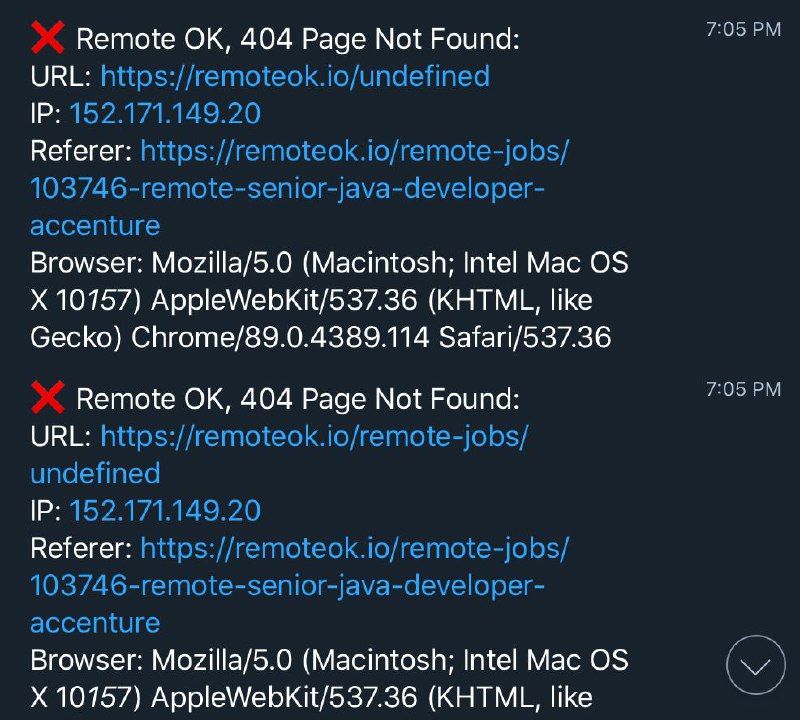Click the "Referer:" label in second message
The image size is (800, 720).
[82, 548]
